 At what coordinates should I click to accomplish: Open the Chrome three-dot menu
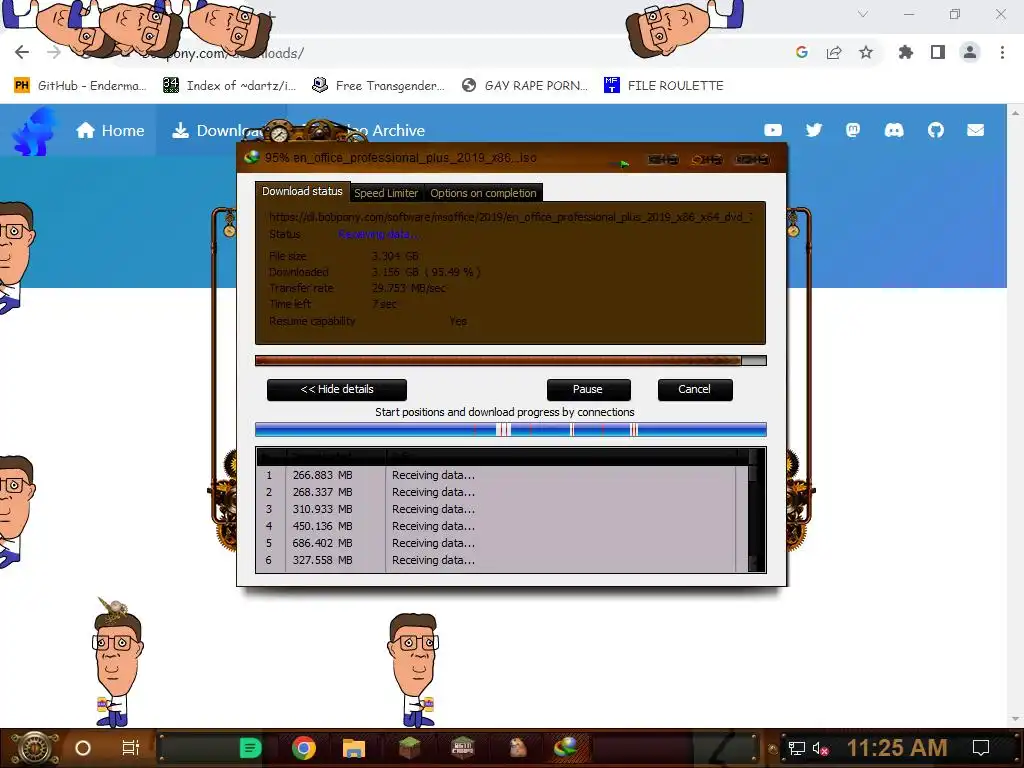(x=1002, y=52)
